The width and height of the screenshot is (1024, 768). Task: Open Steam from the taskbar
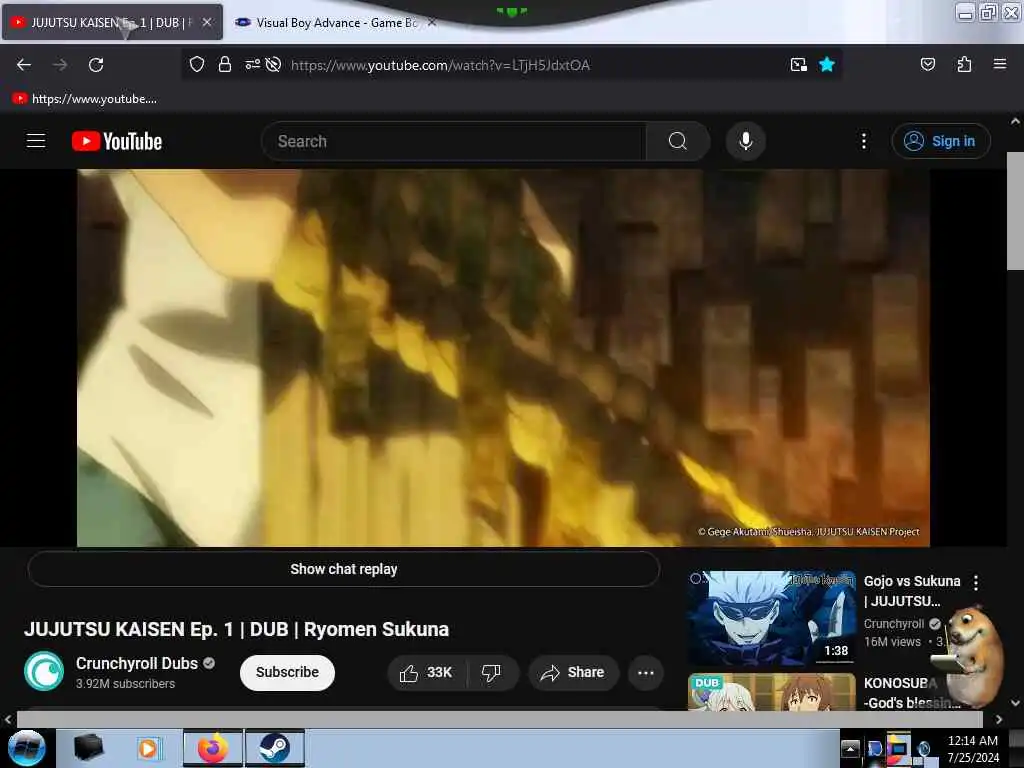275,748
